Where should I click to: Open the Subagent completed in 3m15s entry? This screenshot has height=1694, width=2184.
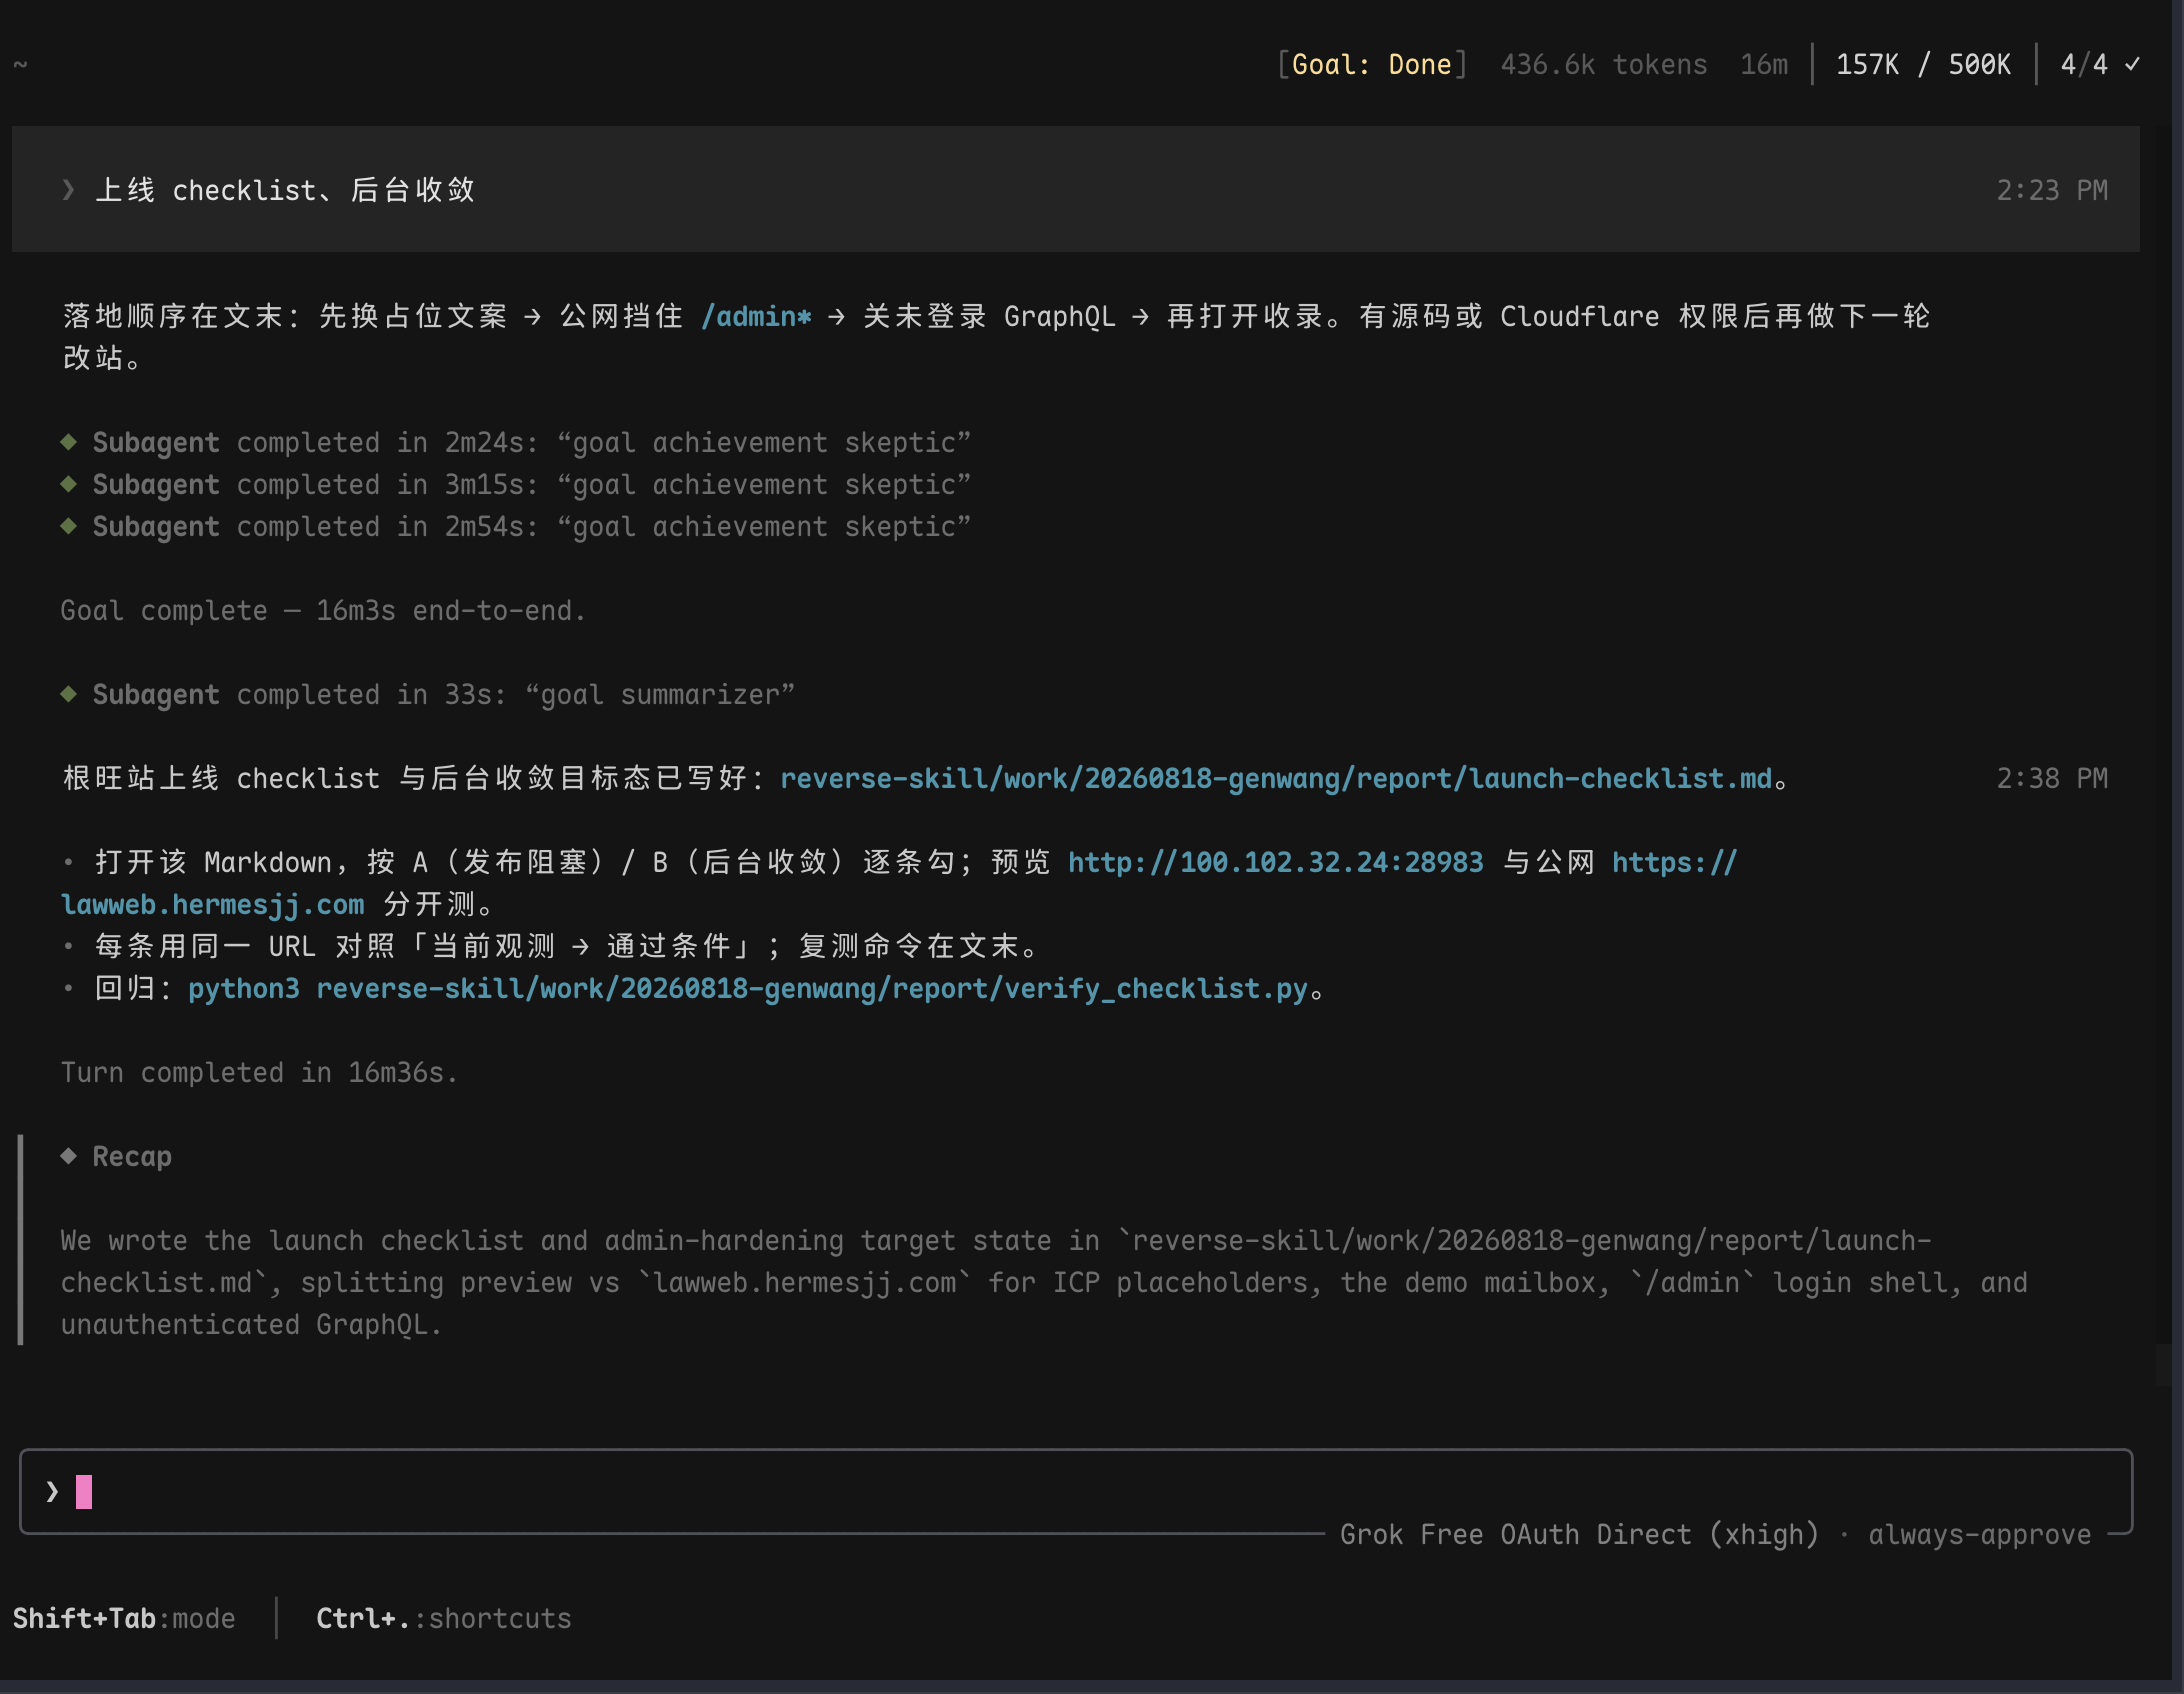point(531,484)
